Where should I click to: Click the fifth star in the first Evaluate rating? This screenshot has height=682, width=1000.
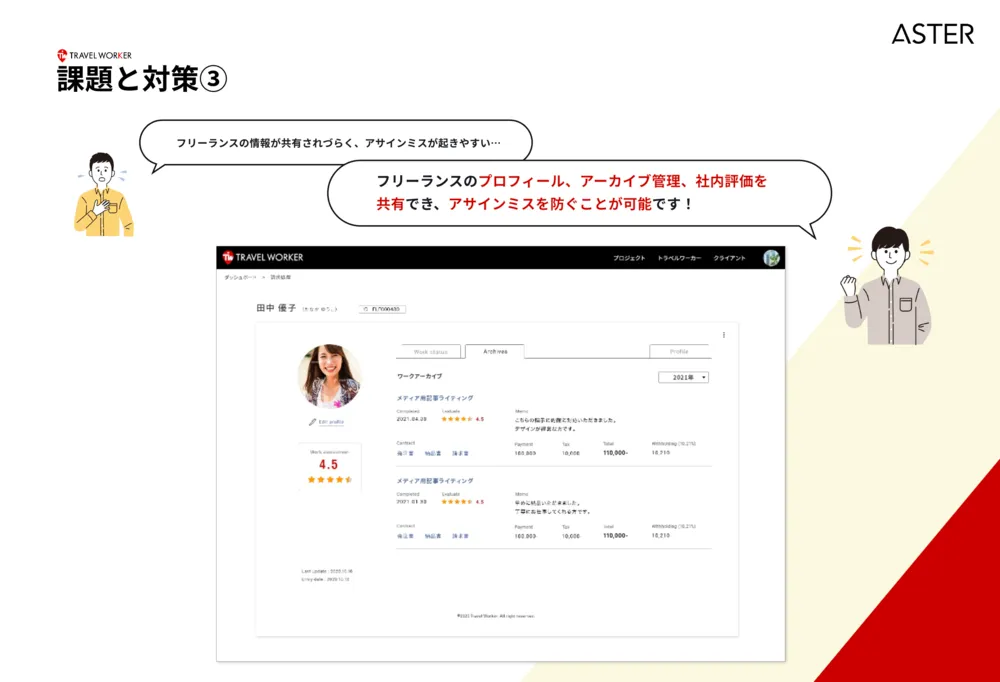pyautogui.click(x=470, y=417)
